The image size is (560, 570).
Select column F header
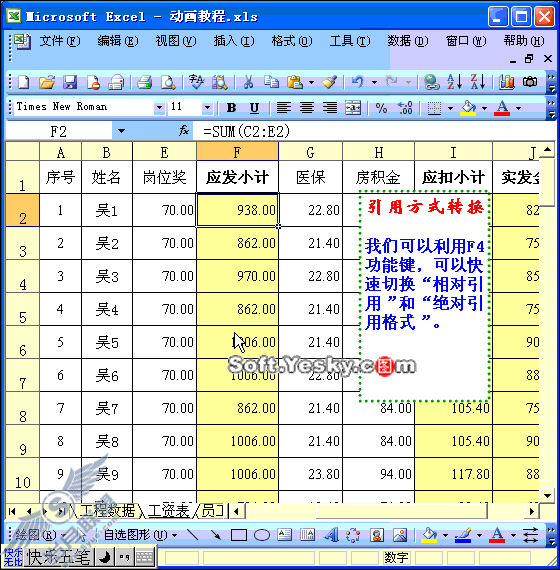pyautogui.click(x=237, y=152)
